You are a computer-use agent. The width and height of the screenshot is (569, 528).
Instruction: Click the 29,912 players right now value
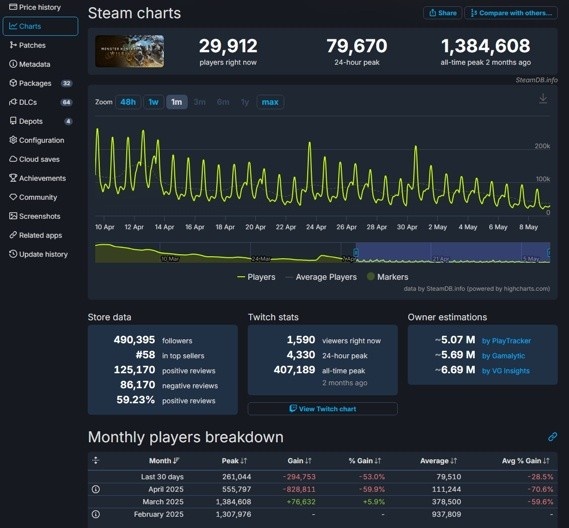(228, 46)
